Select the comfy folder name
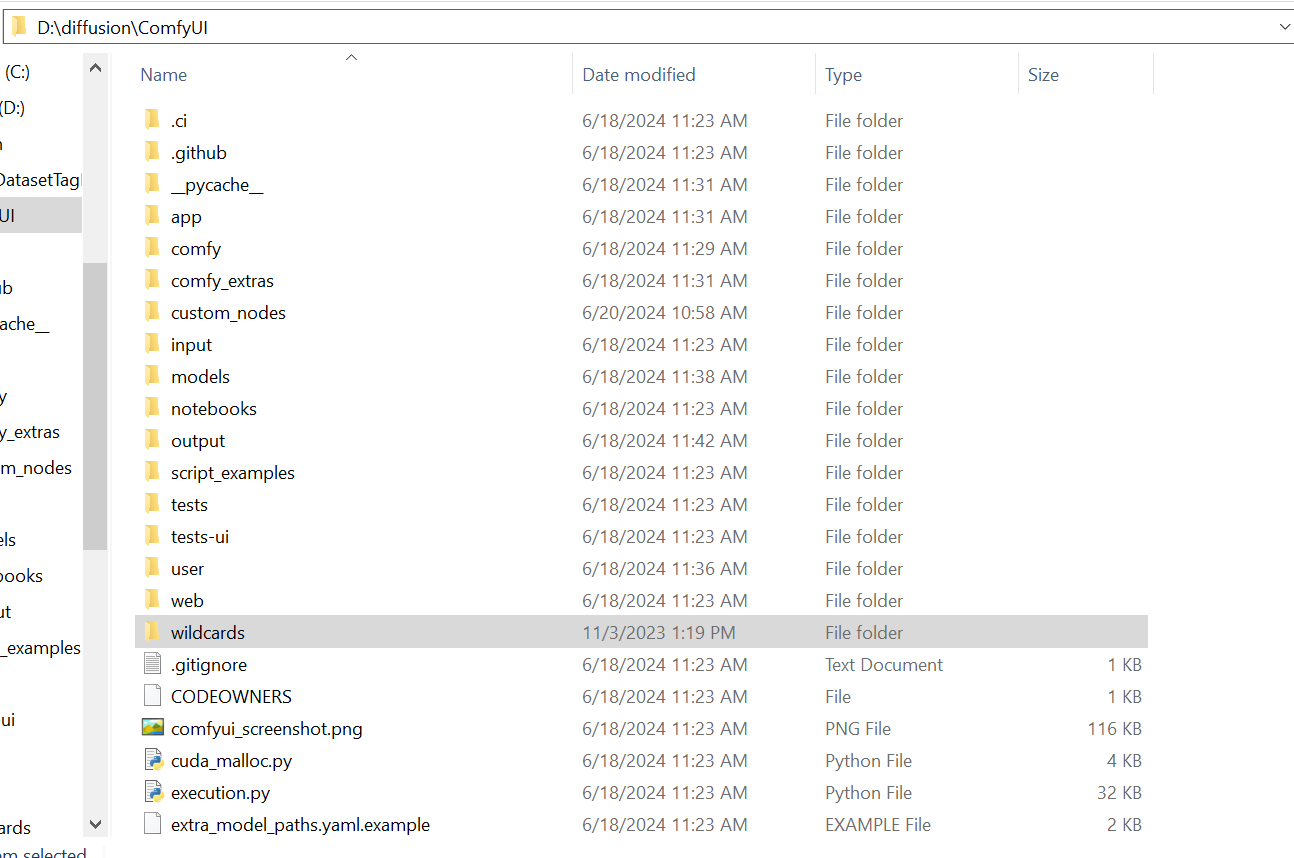 coord(196,249)
